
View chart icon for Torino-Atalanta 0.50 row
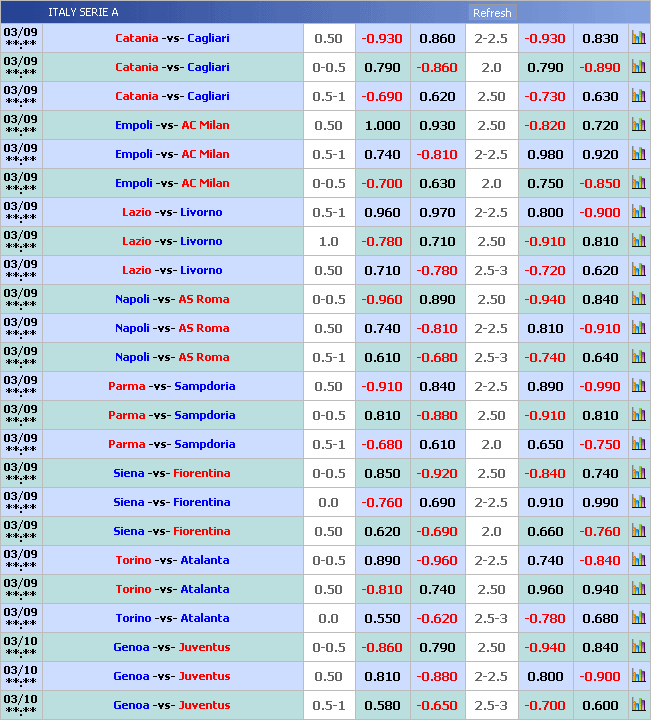click(x=639, y=589)
